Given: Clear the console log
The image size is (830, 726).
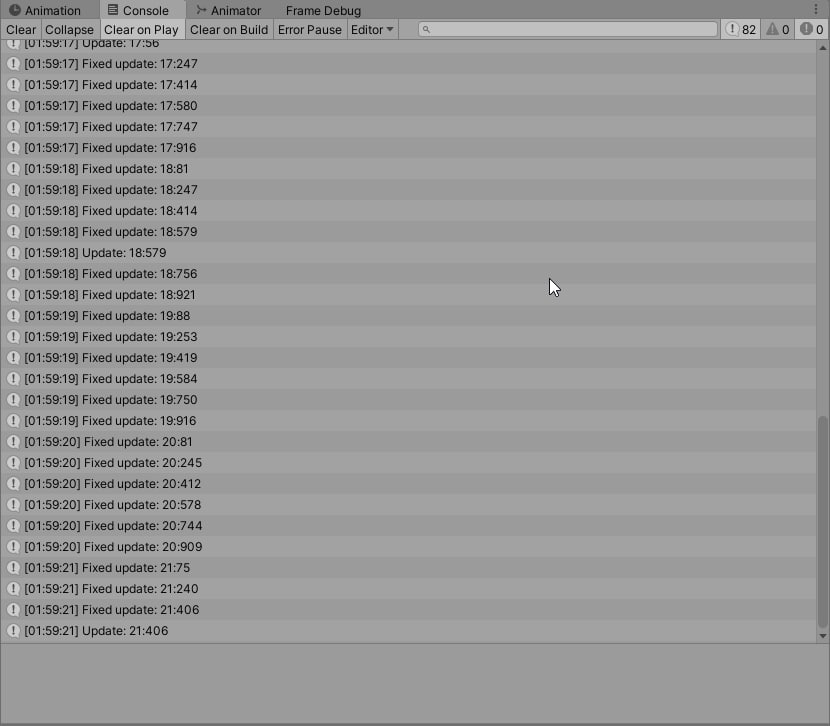Looking at the screenshot, I should (x=21, y=30).
